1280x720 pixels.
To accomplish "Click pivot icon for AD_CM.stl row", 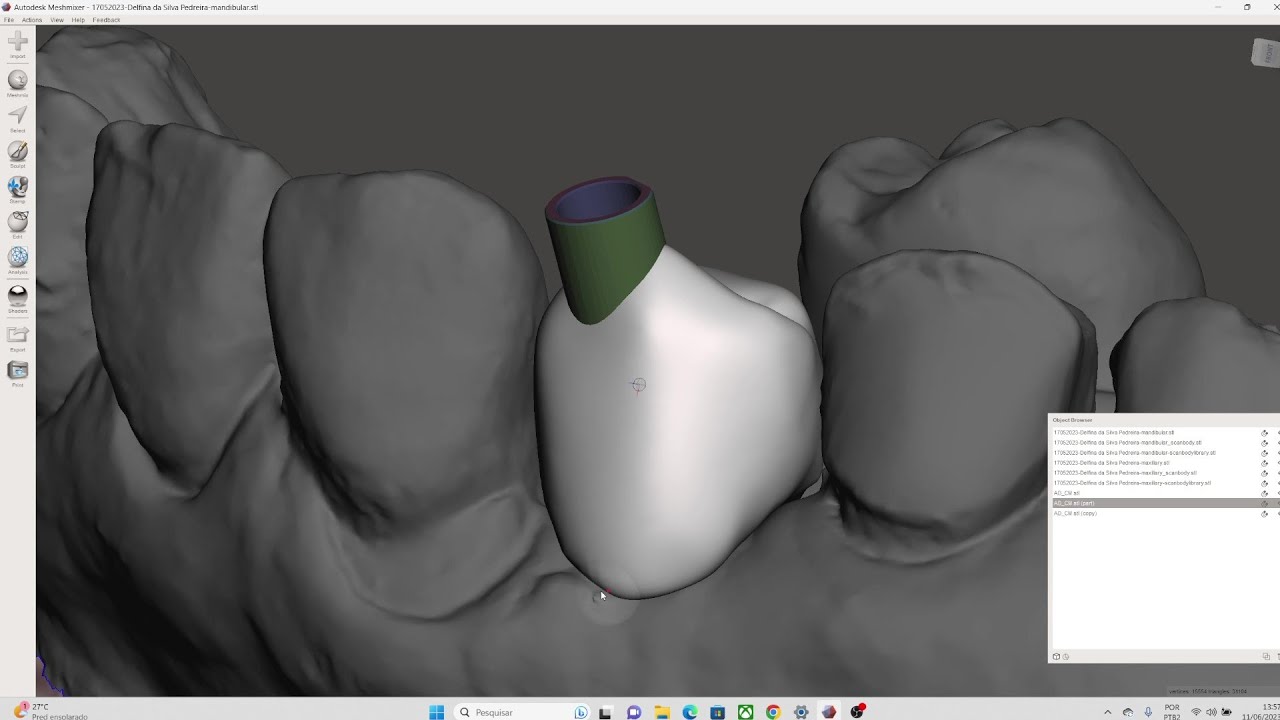I will (x=1265, y=493).
